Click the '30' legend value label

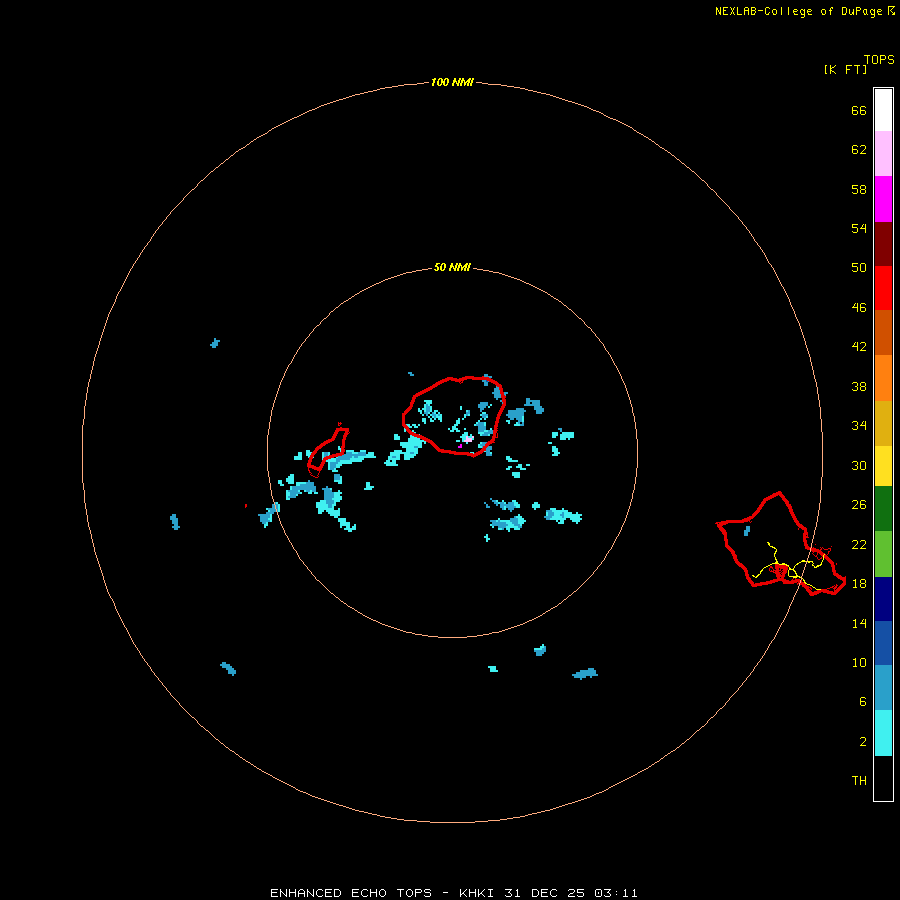point(859,465)
